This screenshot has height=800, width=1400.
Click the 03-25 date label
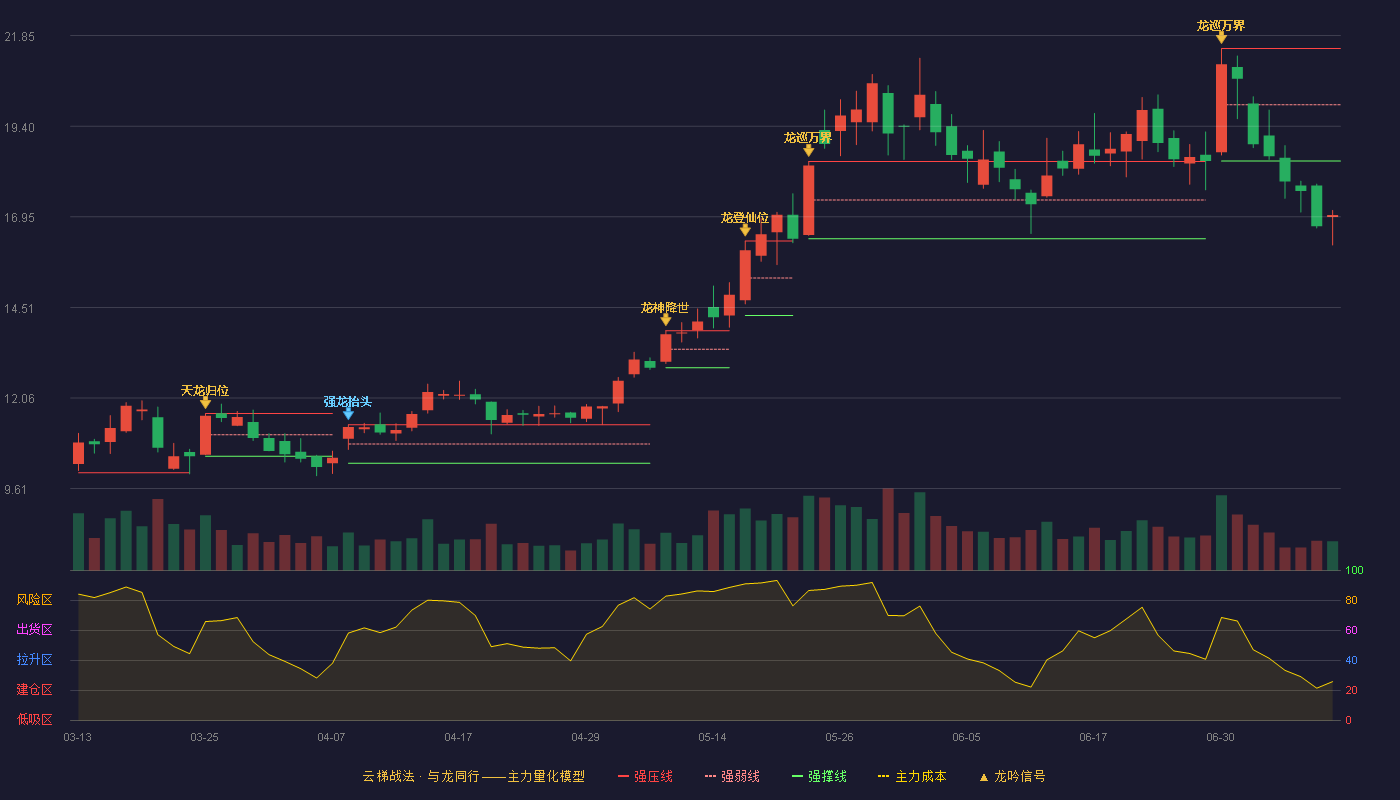click(204, 737)
